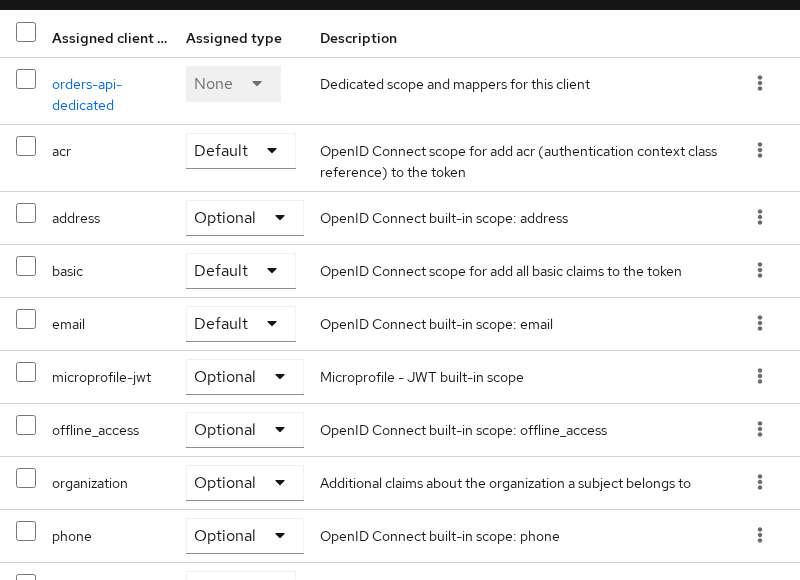Screen dimensions: 800x580
Task: Open kebab menu for acr row
Action: (x=760, y=150)
